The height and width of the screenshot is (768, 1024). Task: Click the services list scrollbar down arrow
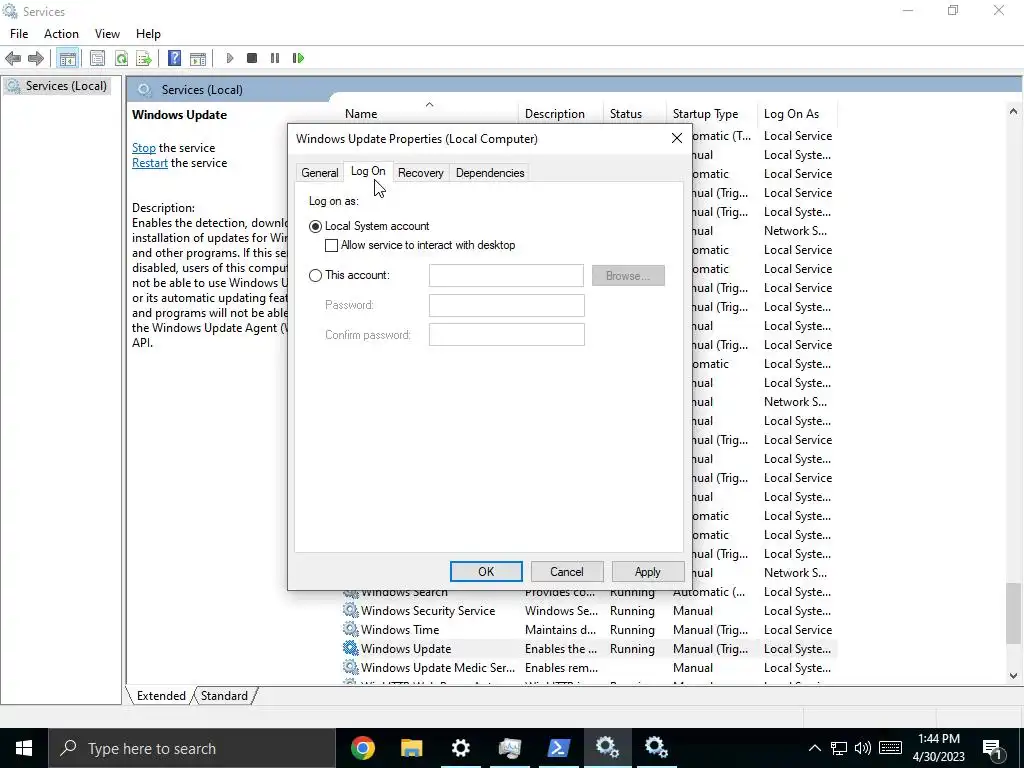[x=1013, y=677]
